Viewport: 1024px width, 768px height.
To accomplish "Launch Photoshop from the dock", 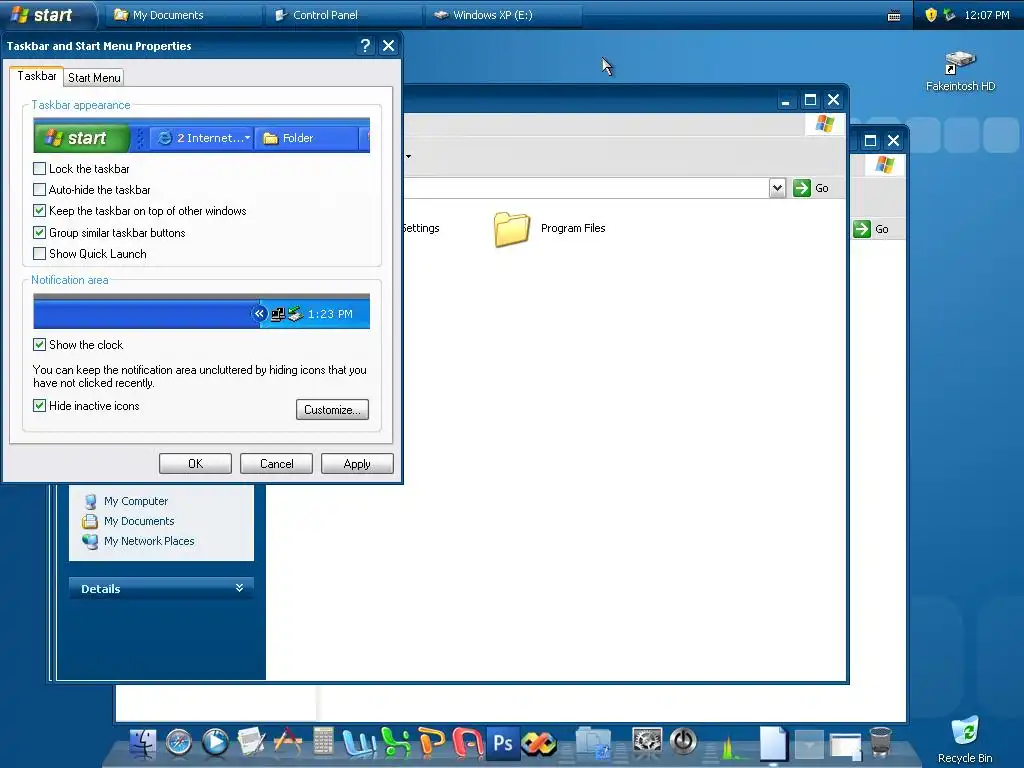I will tap(503, 743).
